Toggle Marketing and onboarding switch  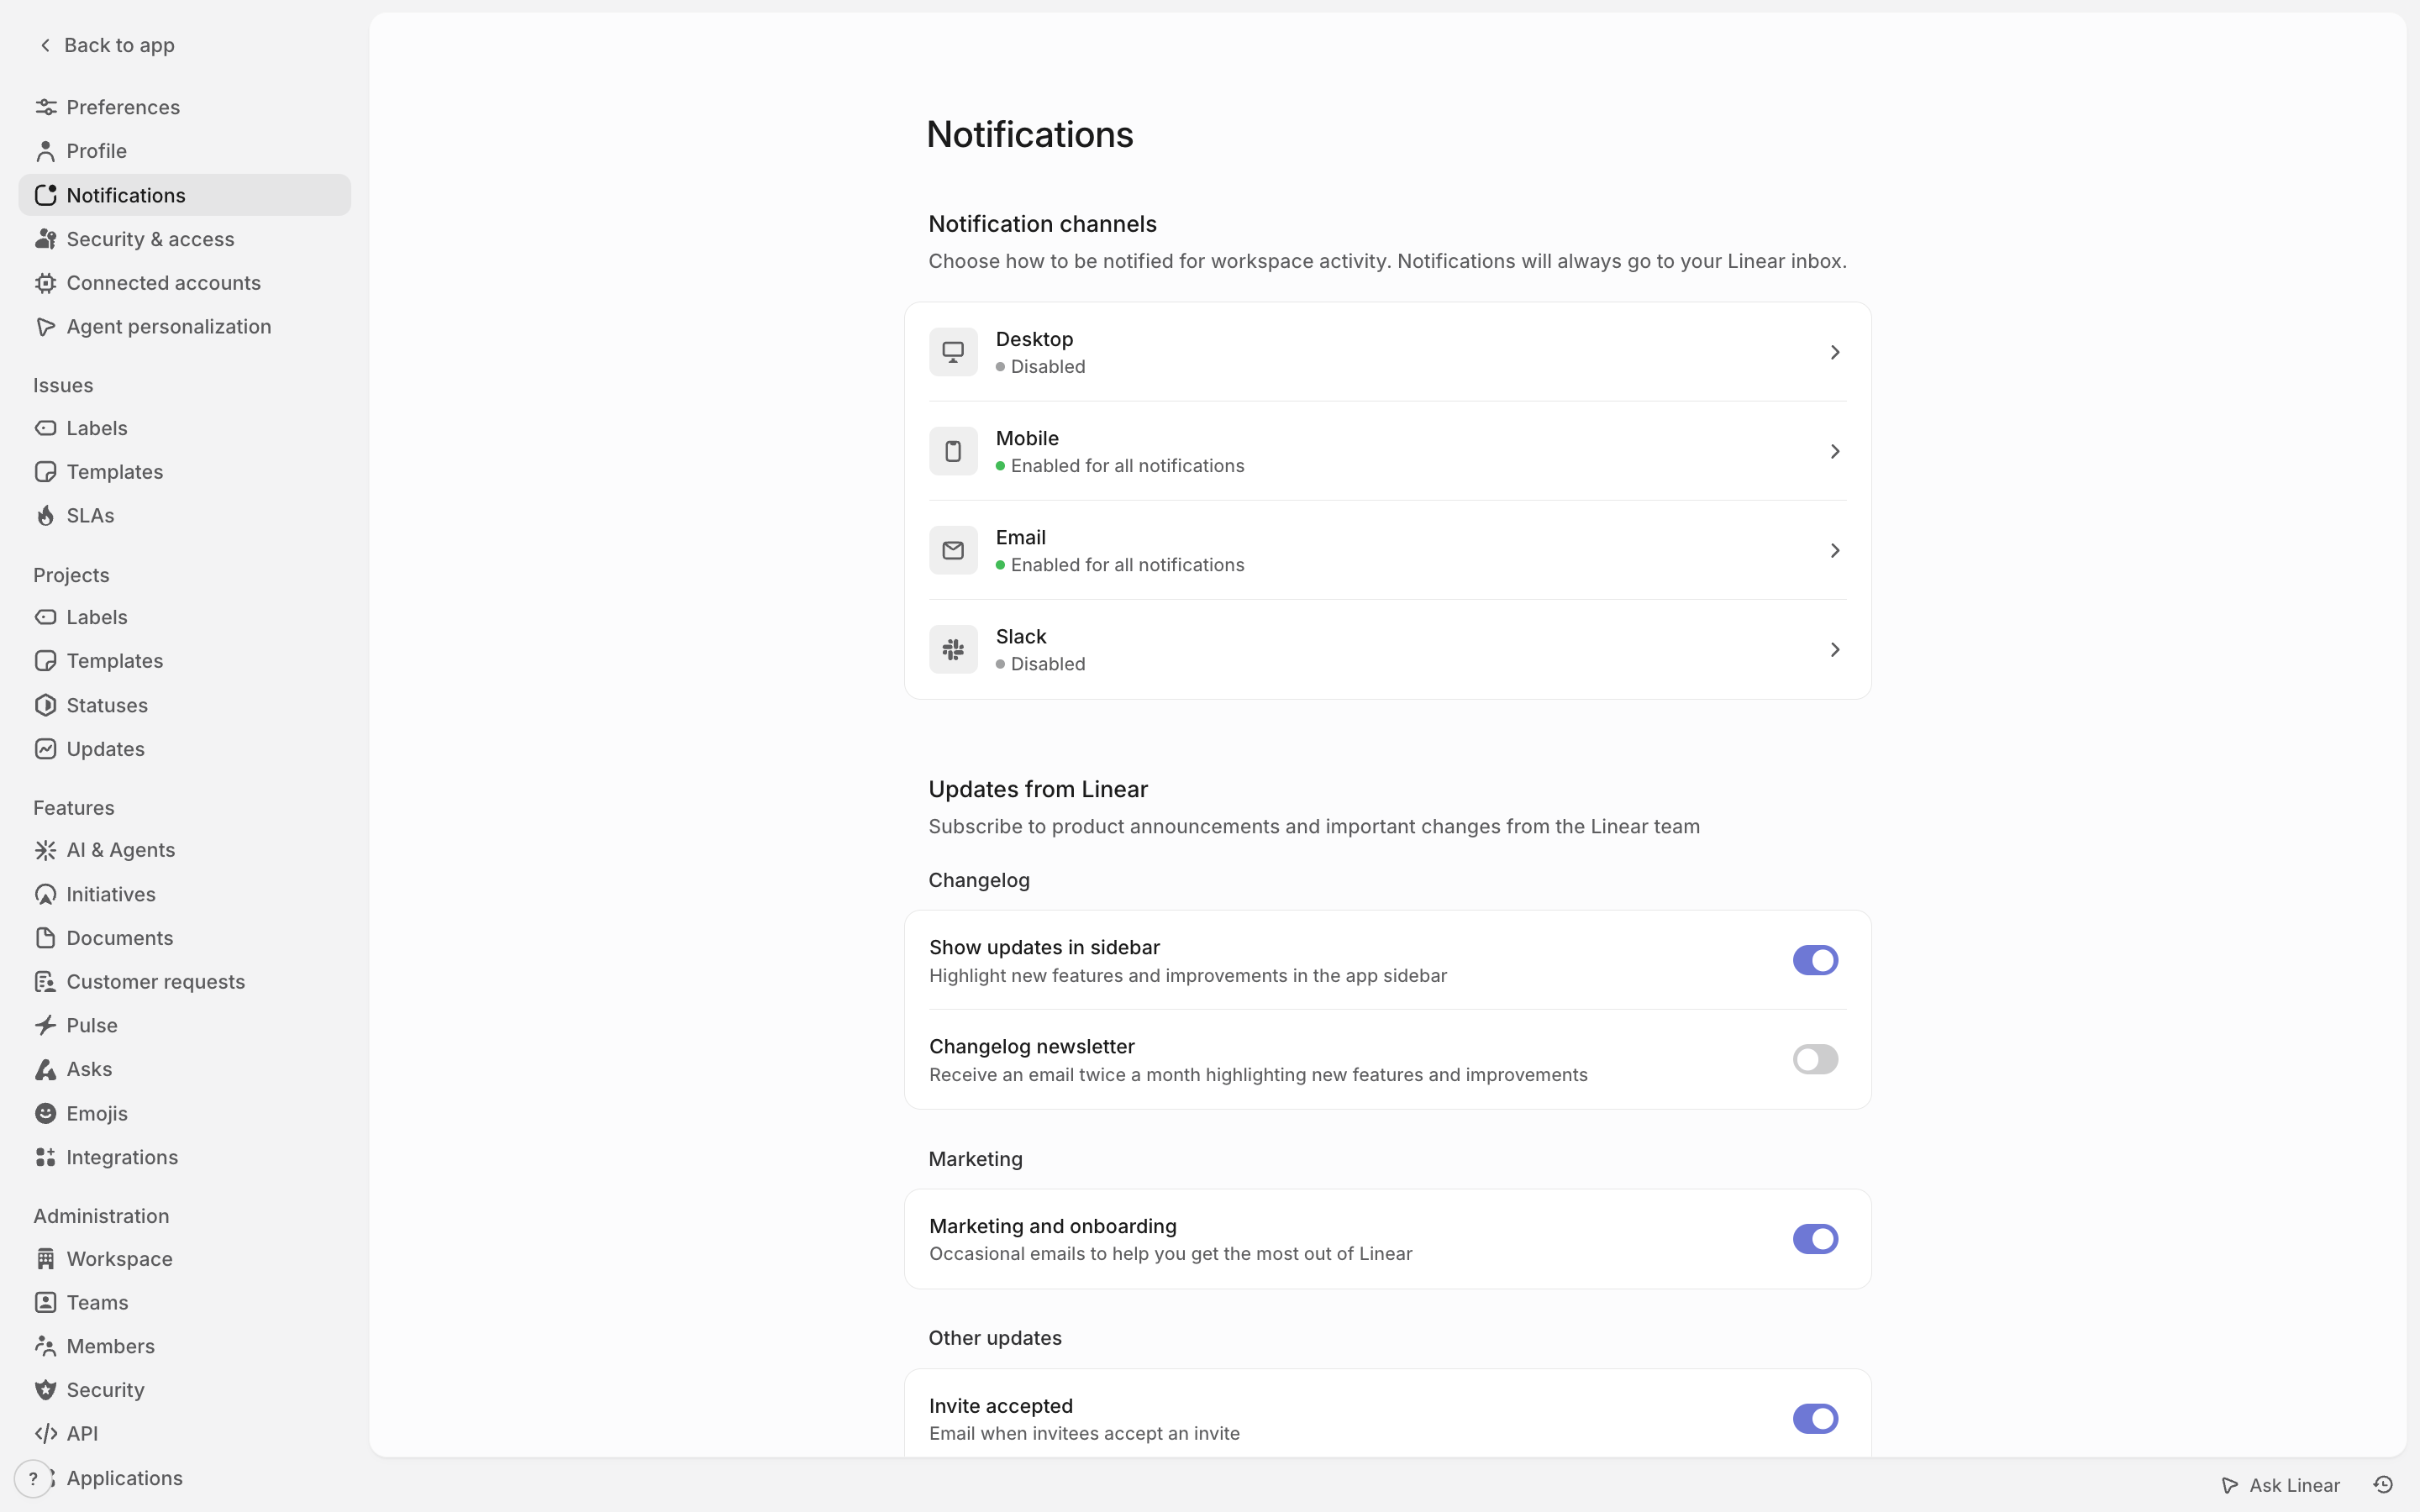point(1815,1239)
